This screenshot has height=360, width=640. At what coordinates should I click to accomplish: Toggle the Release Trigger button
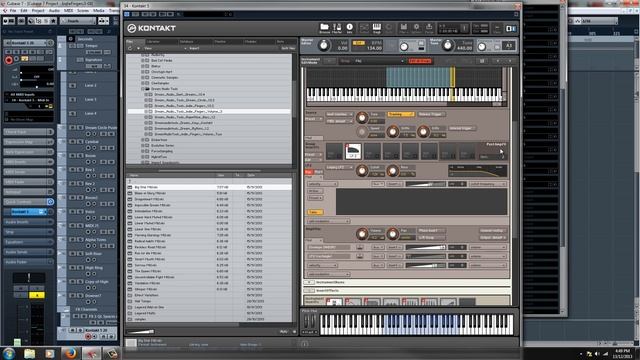coord(431,114)
